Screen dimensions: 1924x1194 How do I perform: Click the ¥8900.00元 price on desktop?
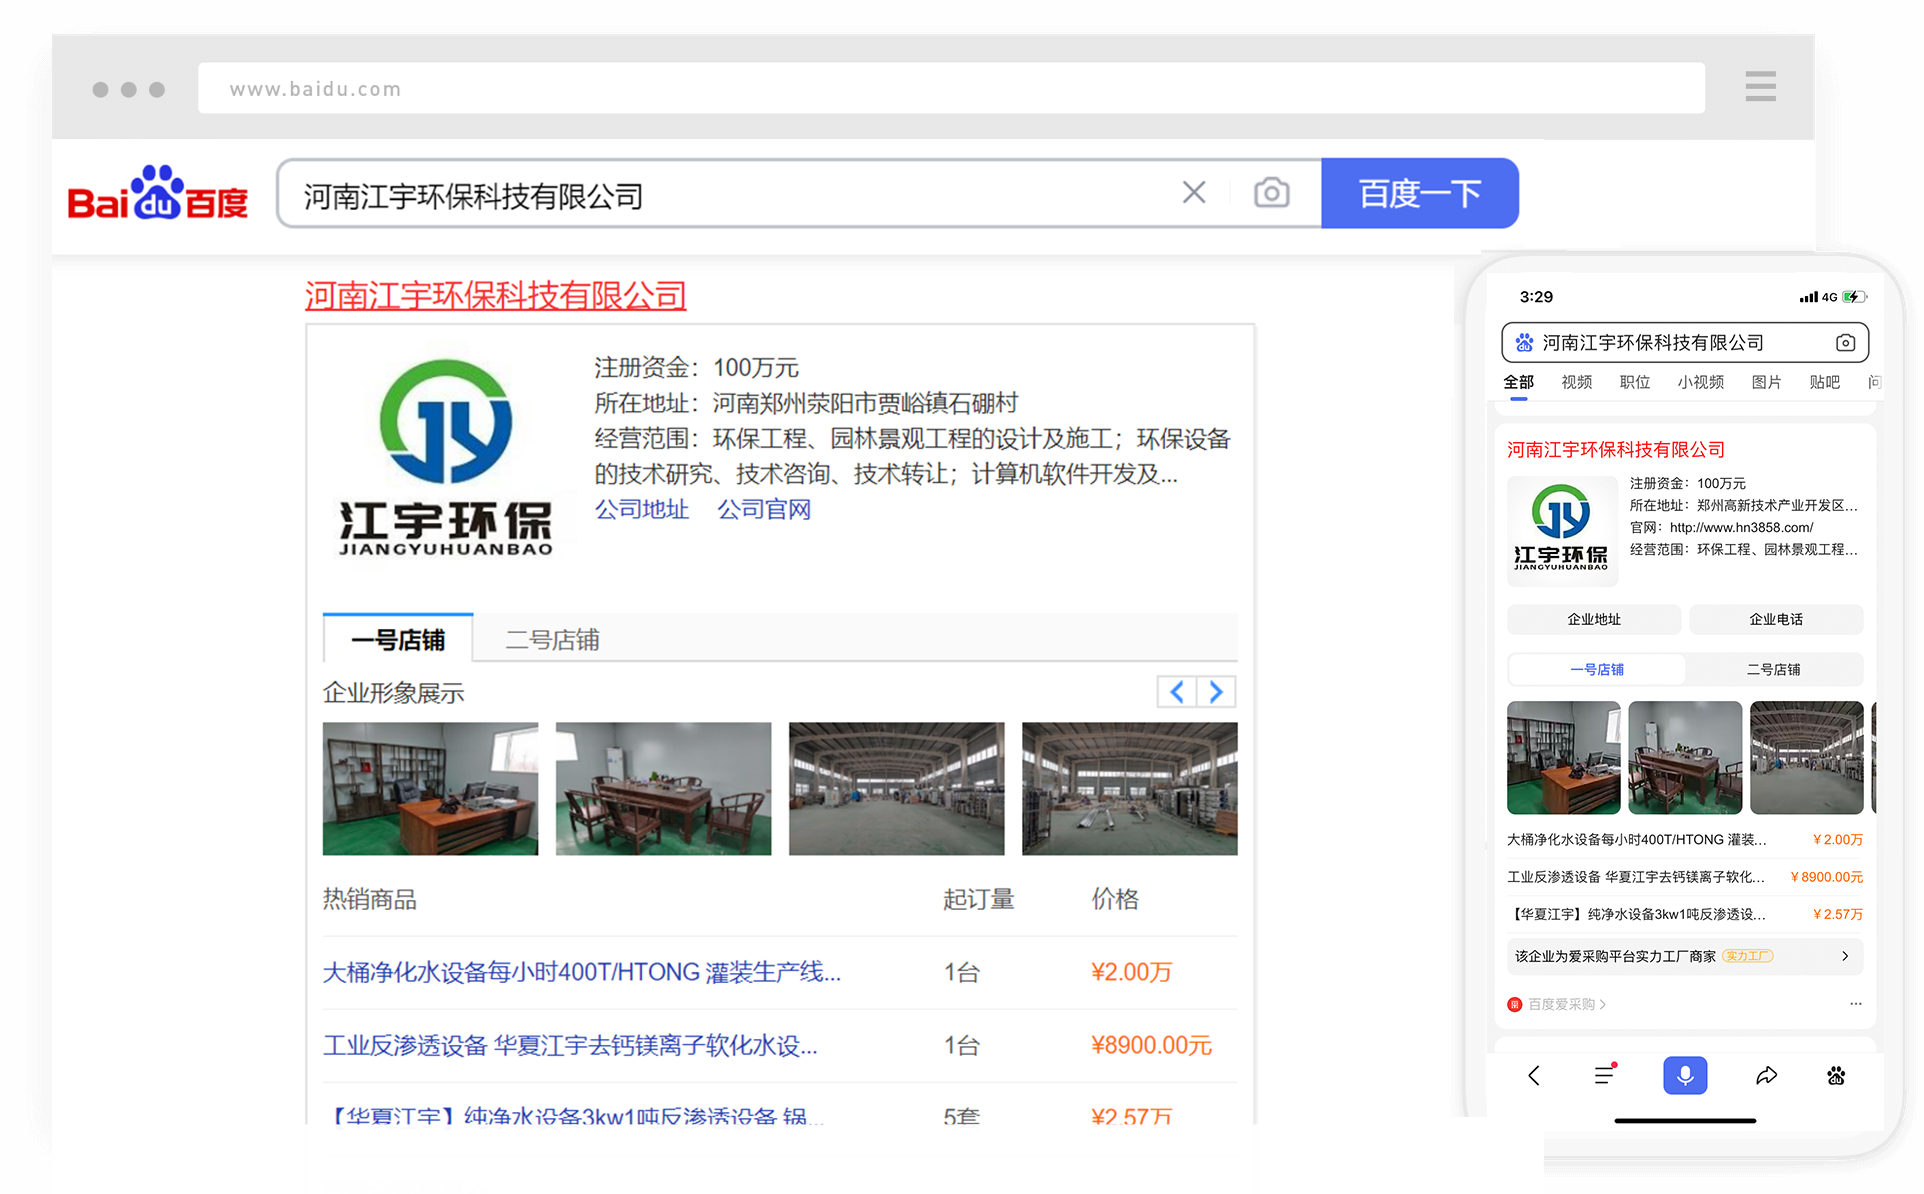pos(1151,1045)
